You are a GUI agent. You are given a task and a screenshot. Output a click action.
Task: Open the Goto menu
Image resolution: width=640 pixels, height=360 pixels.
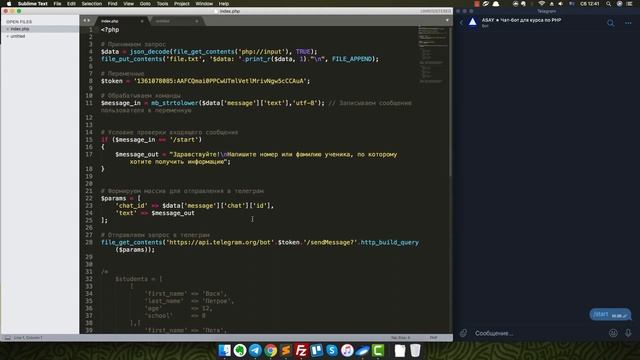coord(145,4)
